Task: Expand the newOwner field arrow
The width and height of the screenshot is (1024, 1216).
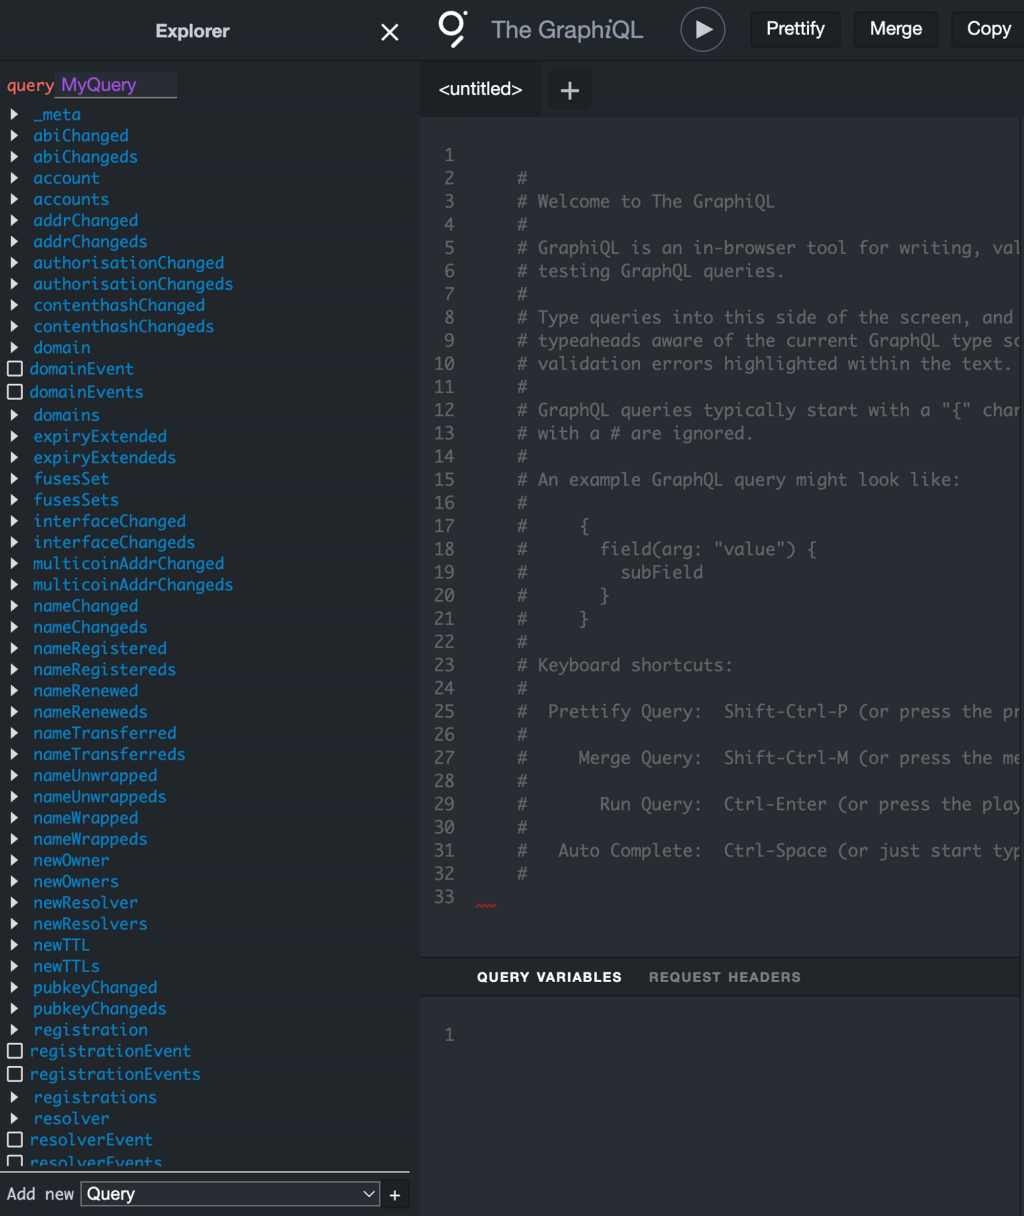Action: [14, 861]
